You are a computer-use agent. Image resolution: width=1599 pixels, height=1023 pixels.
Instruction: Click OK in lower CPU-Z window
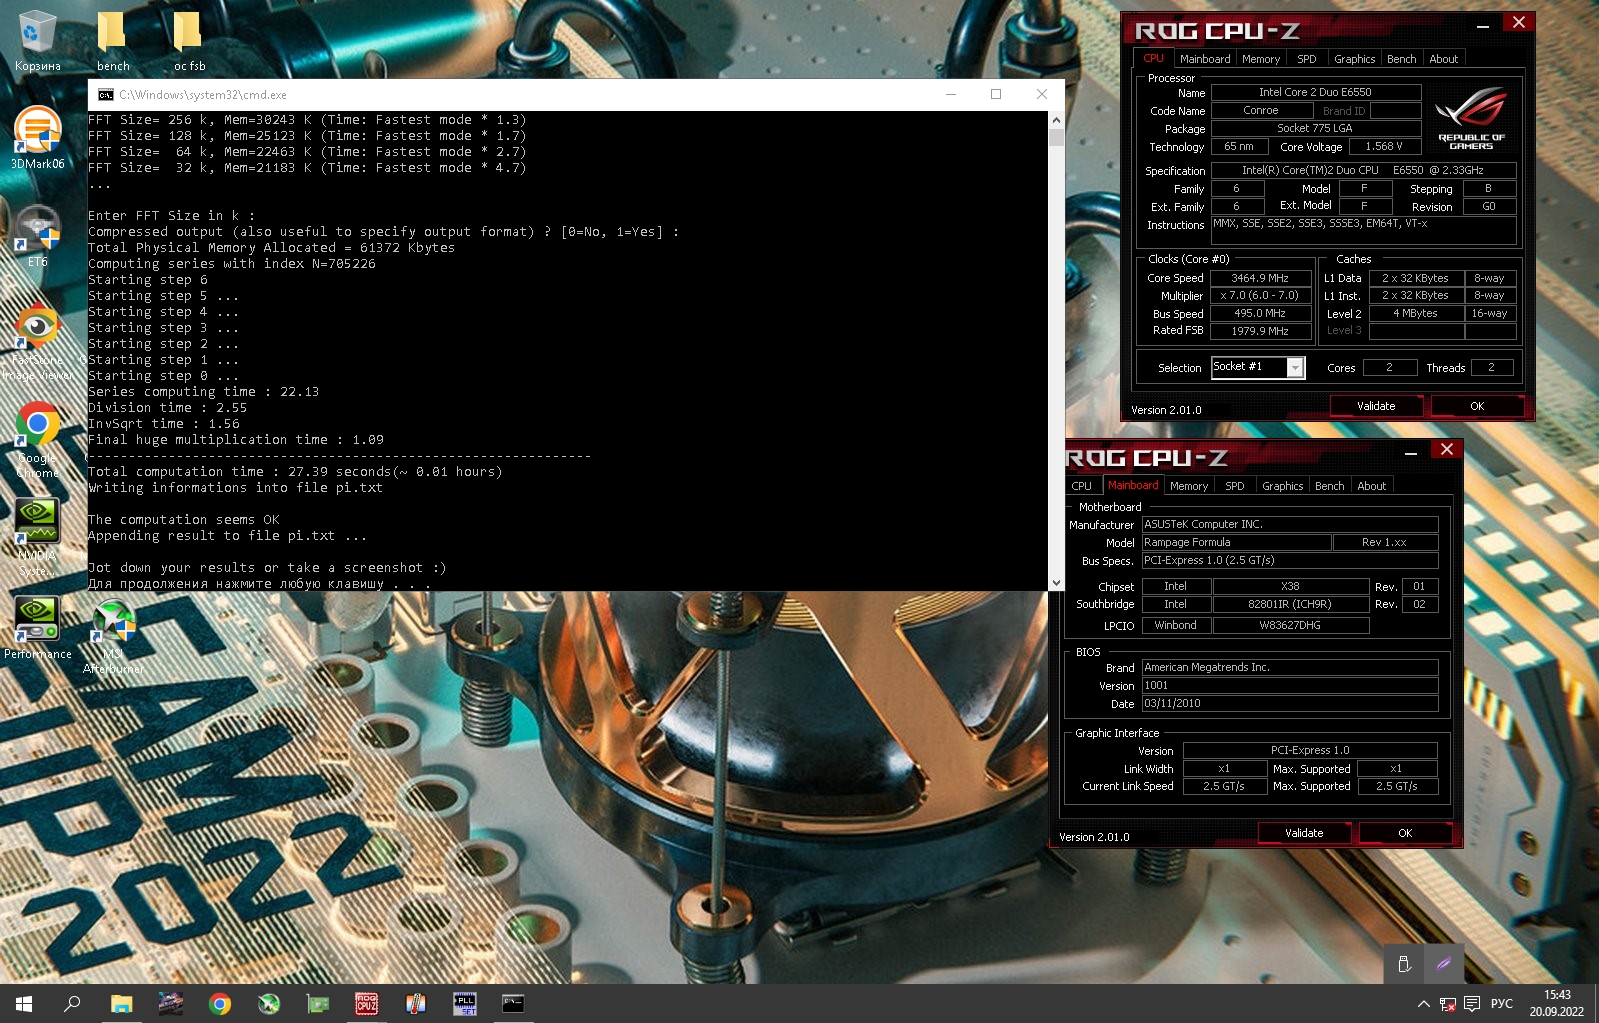[x=1405, y=833]
